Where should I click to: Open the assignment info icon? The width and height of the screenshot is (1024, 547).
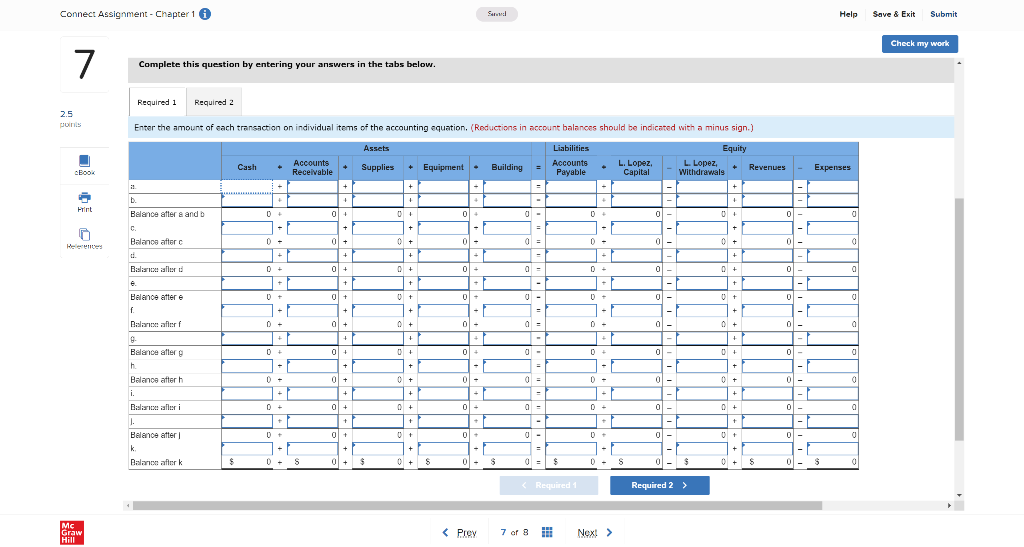click(x=205, y=14)
